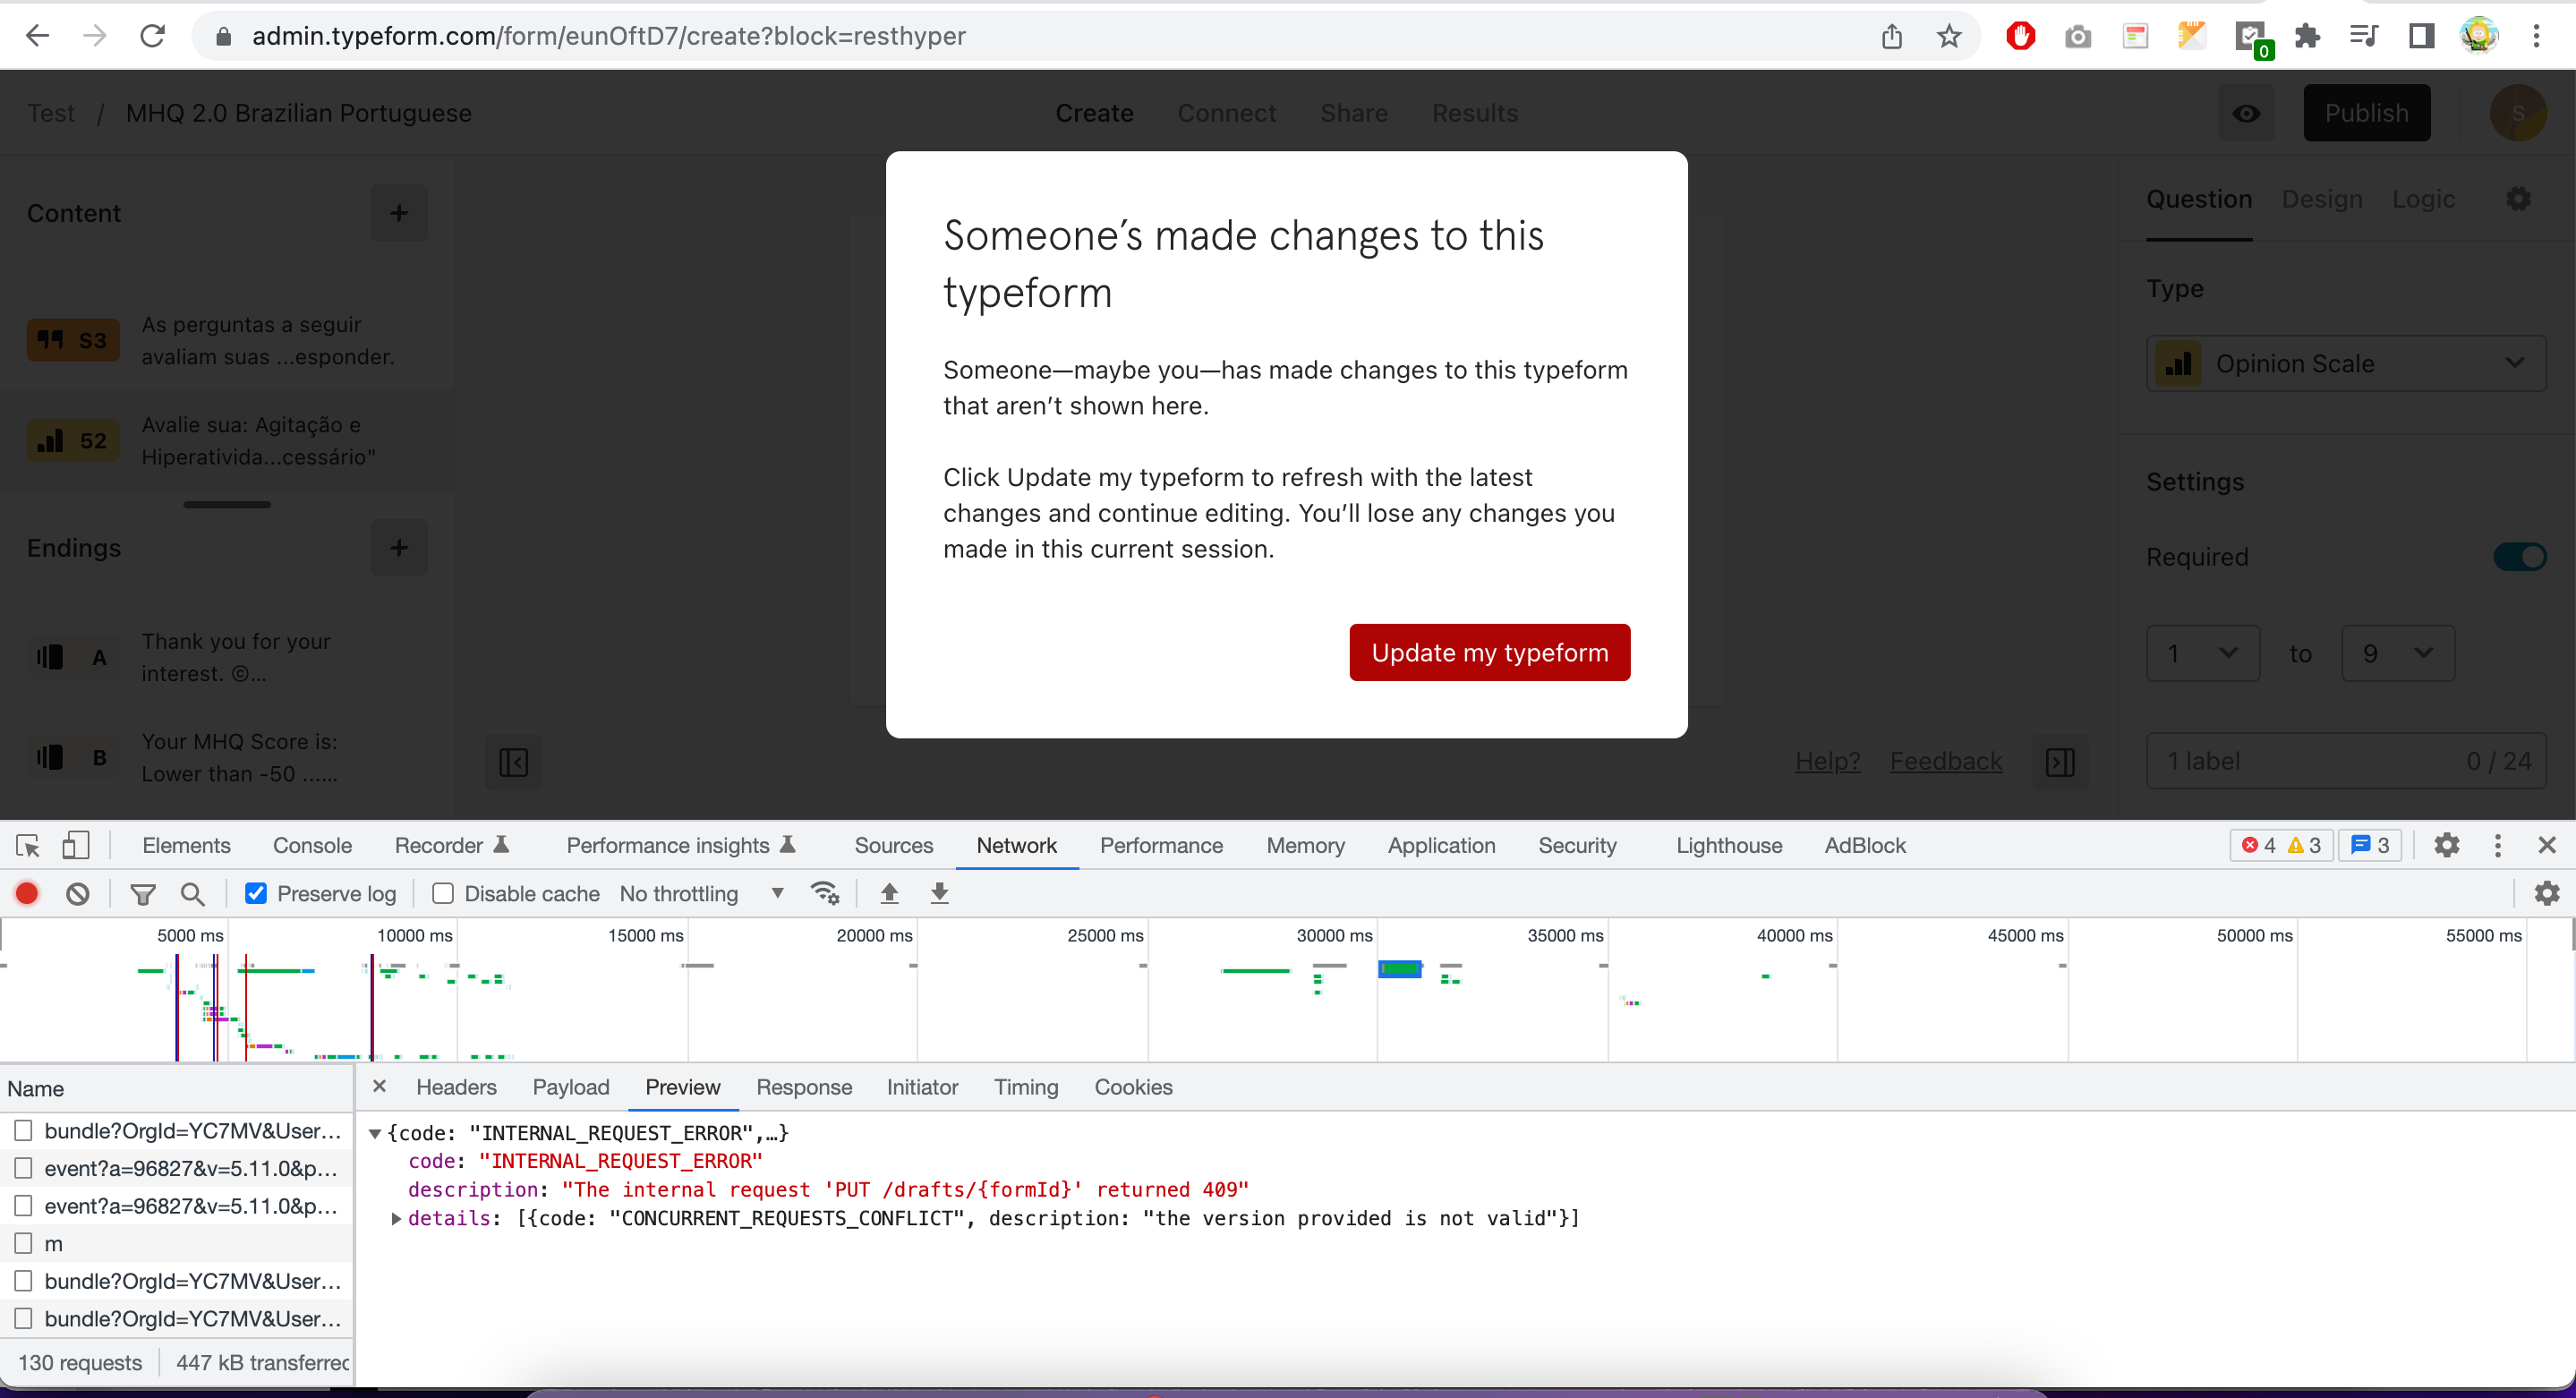The image size is (2576, 1398).
Task: Select question 52 Avalie sua: Agitação
Action: click(x=226, y=441)
